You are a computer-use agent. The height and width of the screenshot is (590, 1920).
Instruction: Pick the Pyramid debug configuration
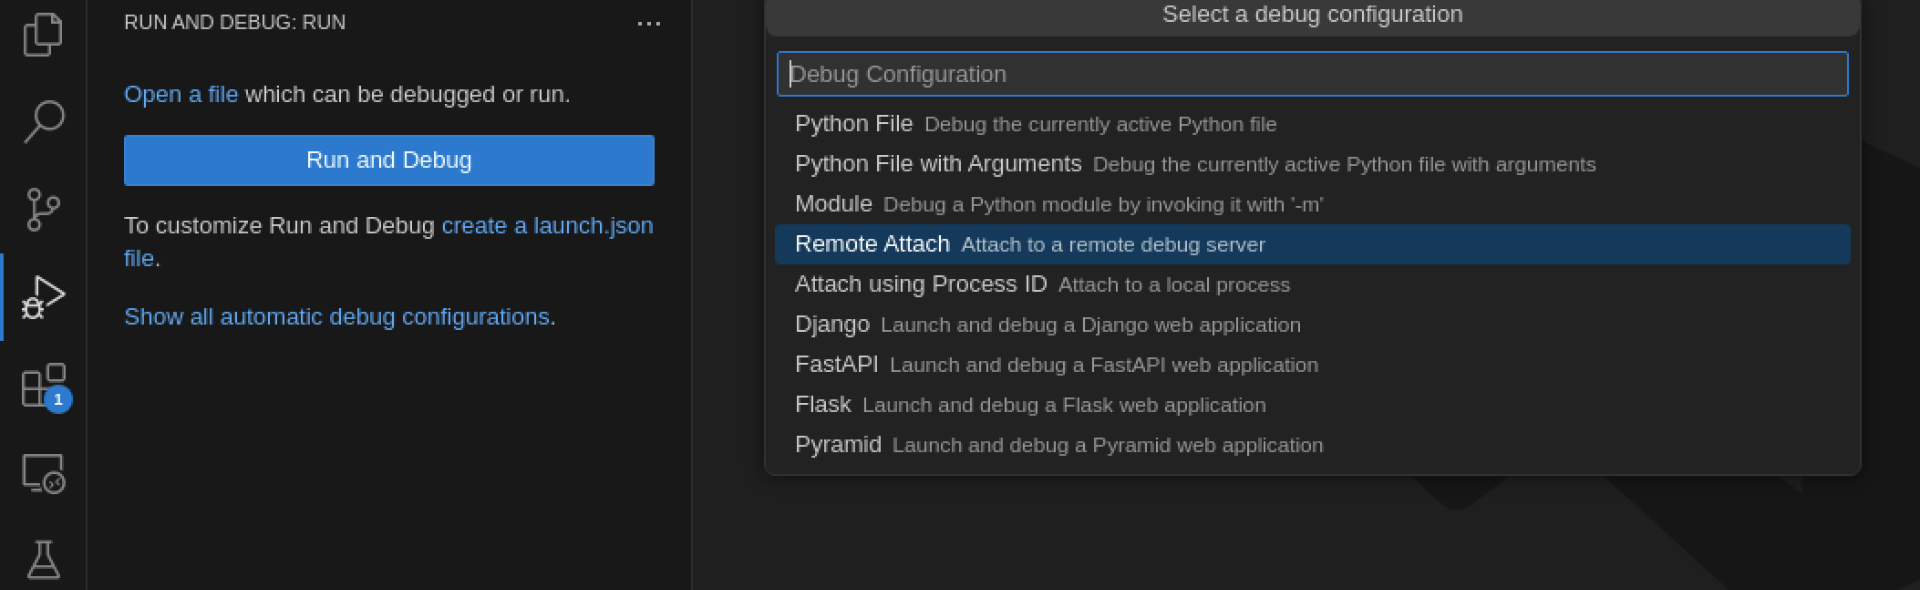tap(1312, 444)
